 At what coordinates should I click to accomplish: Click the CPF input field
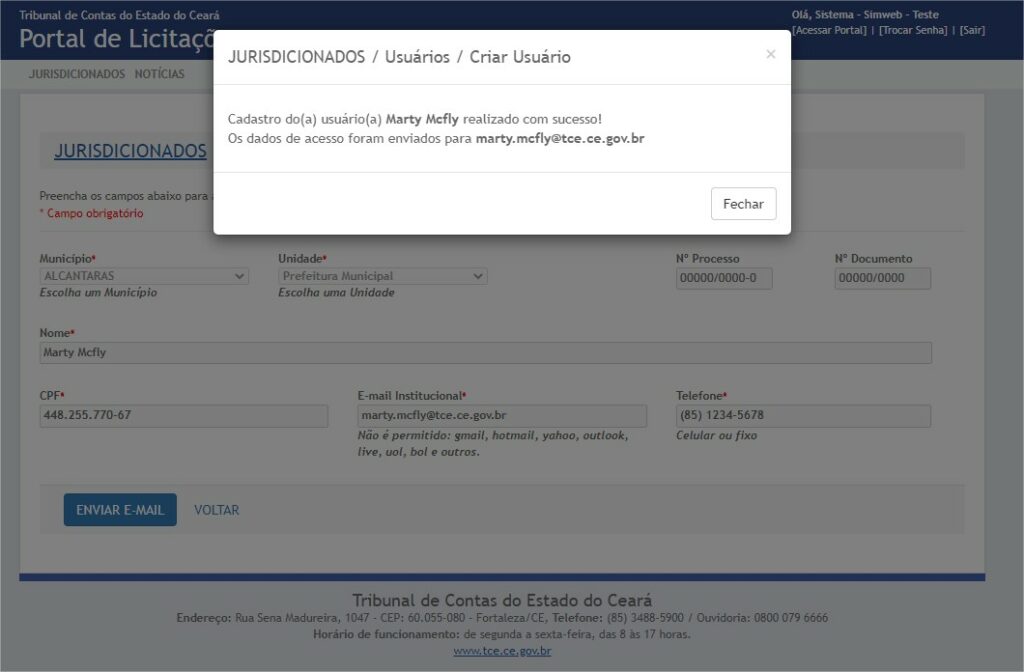tap(184, 416)
